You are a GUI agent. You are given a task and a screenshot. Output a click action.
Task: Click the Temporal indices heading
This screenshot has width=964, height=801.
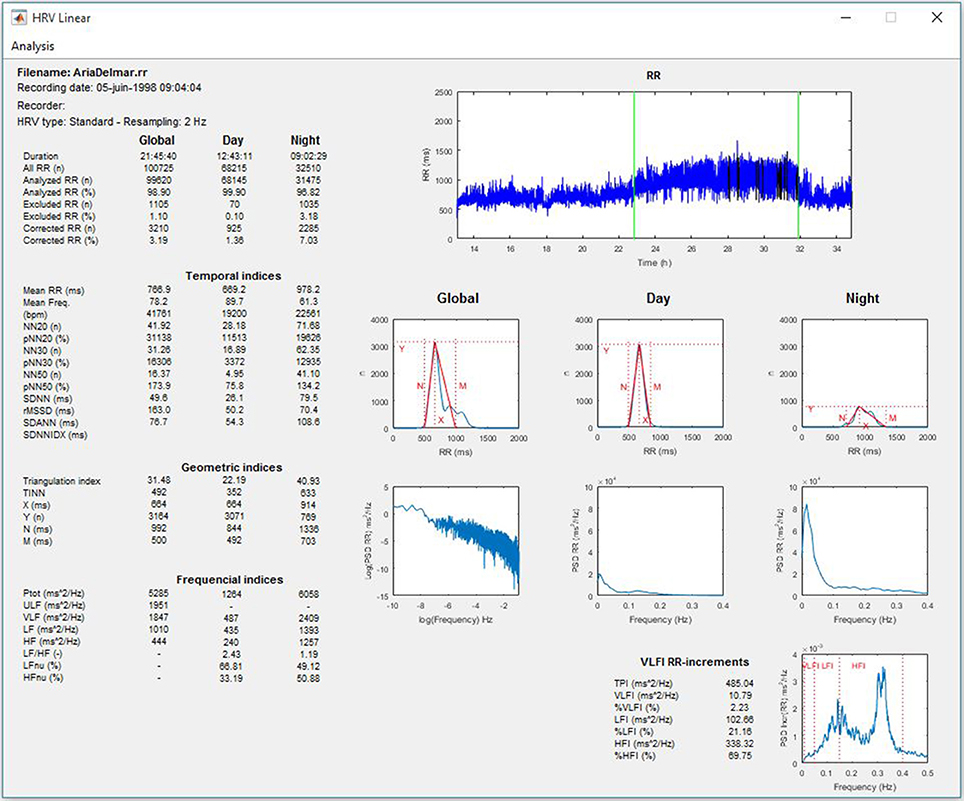point(233,276)
